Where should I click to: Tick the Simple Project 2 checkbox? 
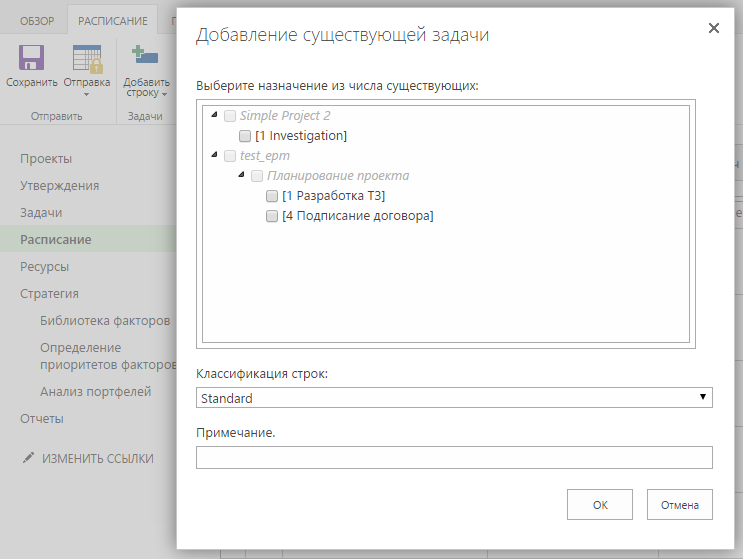coord(230,116)
